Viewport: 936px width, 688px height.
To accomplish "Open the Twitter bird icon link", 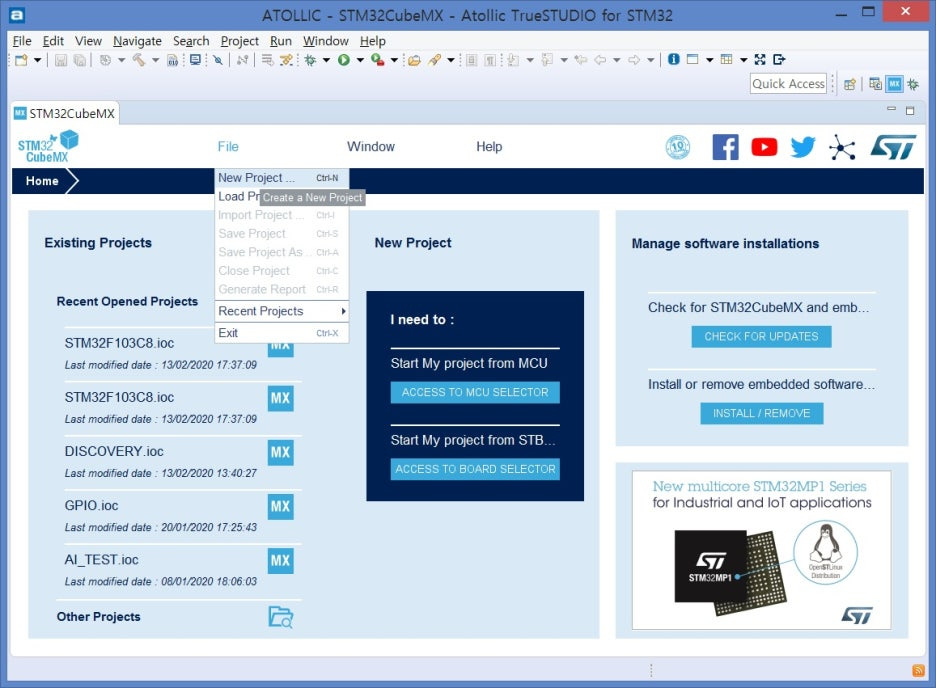I will click(803, 147).
